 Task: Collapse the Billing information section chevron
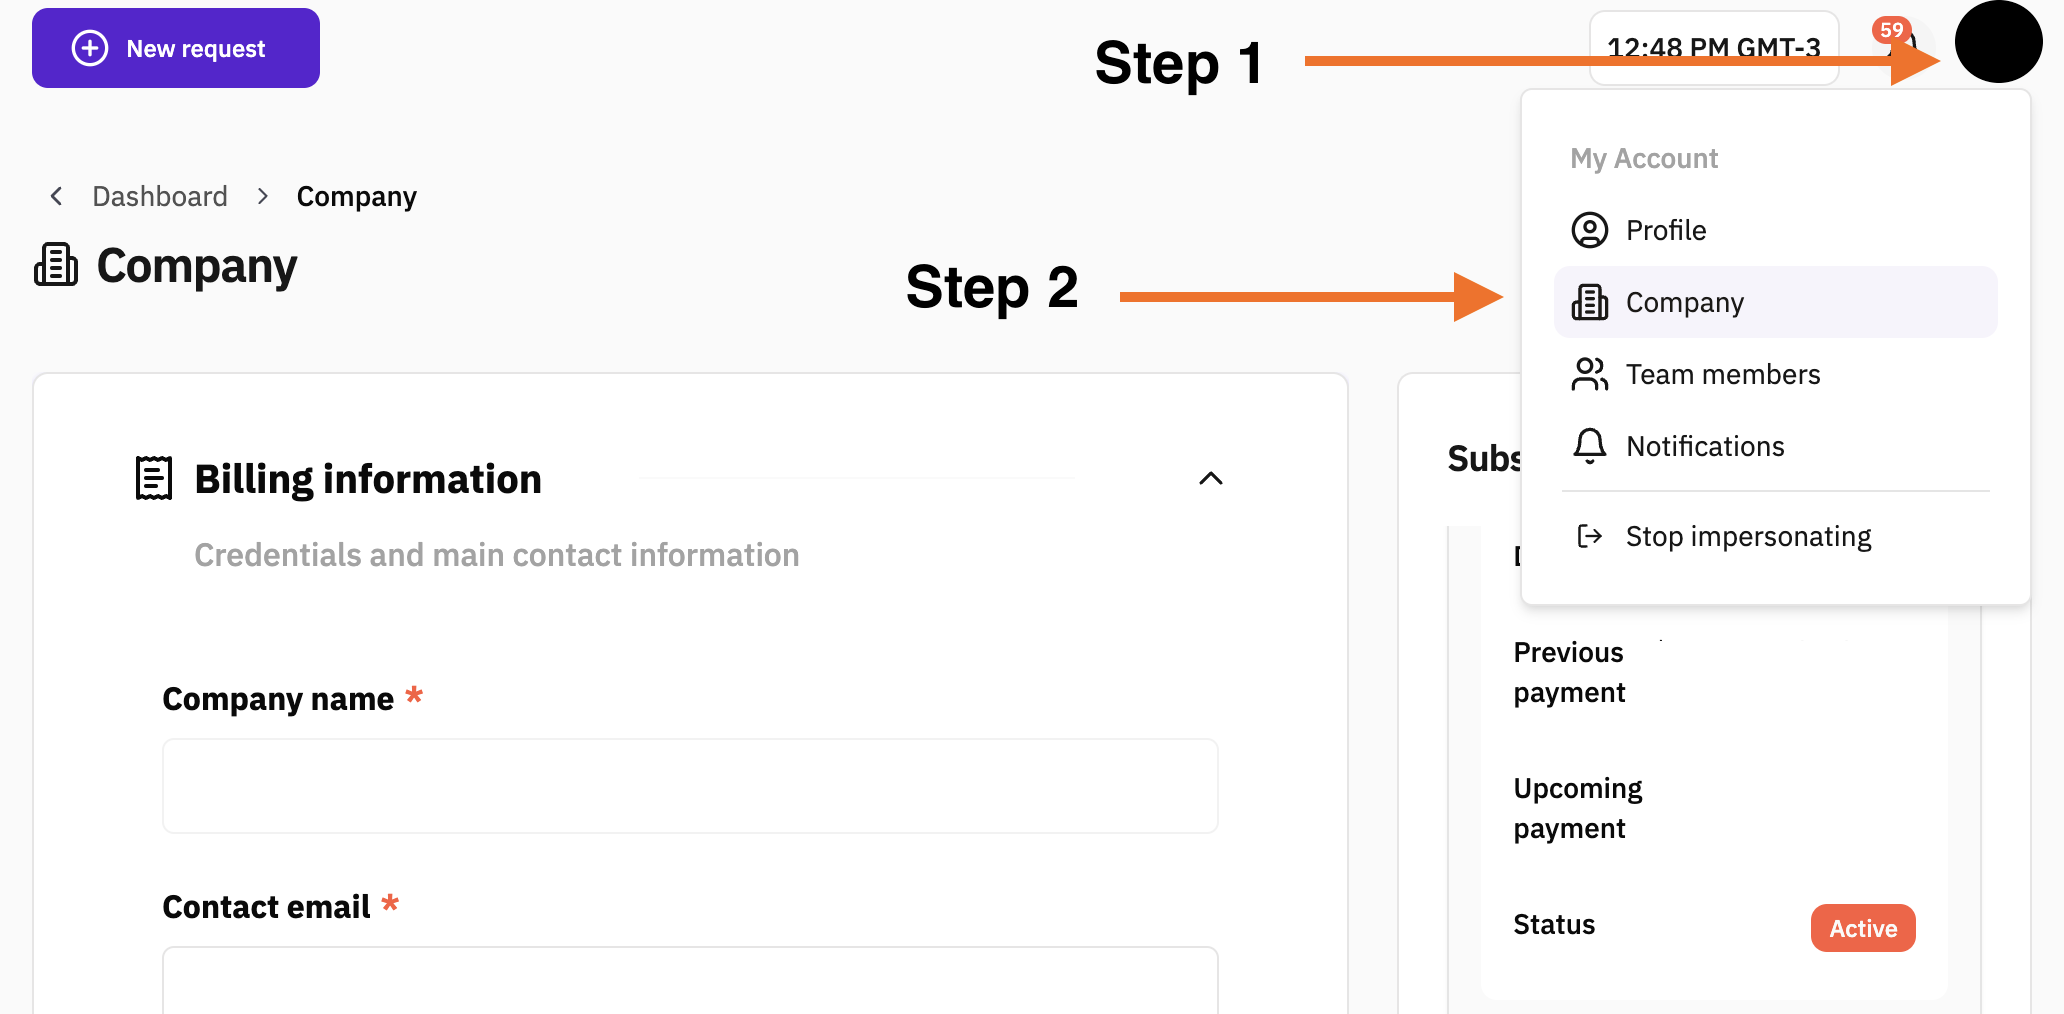pos(1210,478)
